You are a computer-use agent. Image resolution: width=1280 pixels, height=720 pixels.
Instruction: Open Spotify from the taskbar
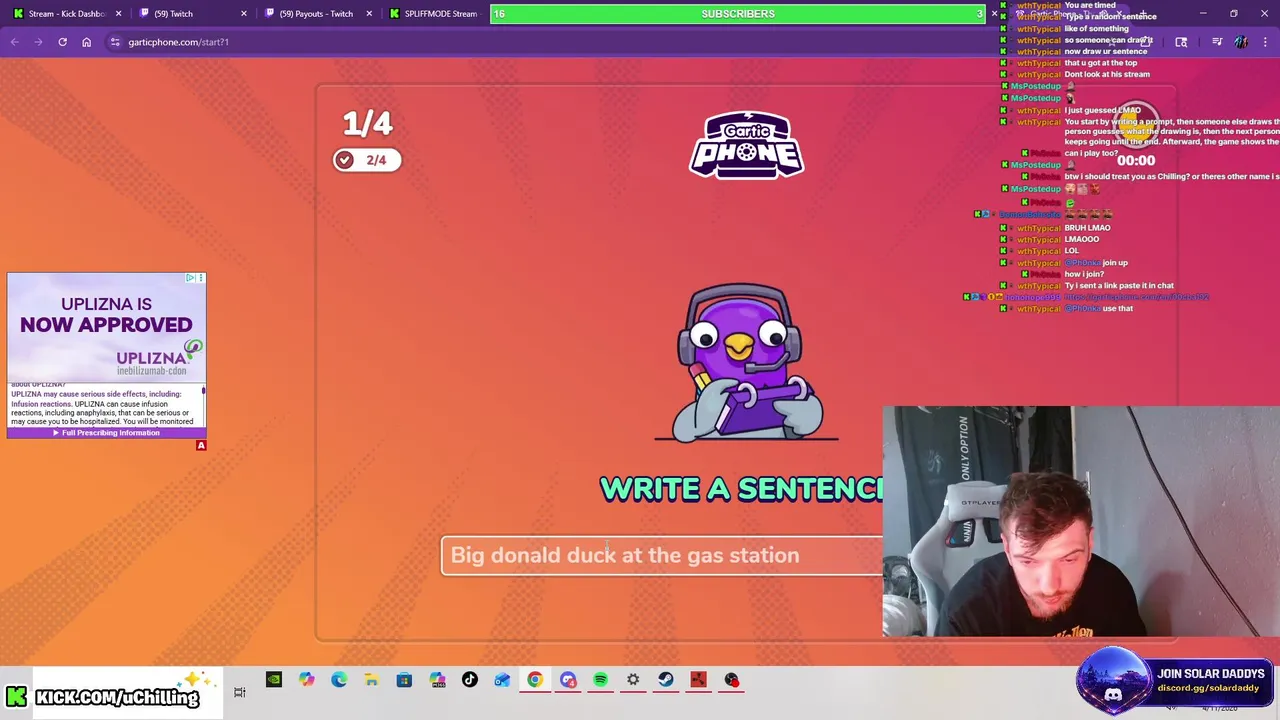click(600, 680)
